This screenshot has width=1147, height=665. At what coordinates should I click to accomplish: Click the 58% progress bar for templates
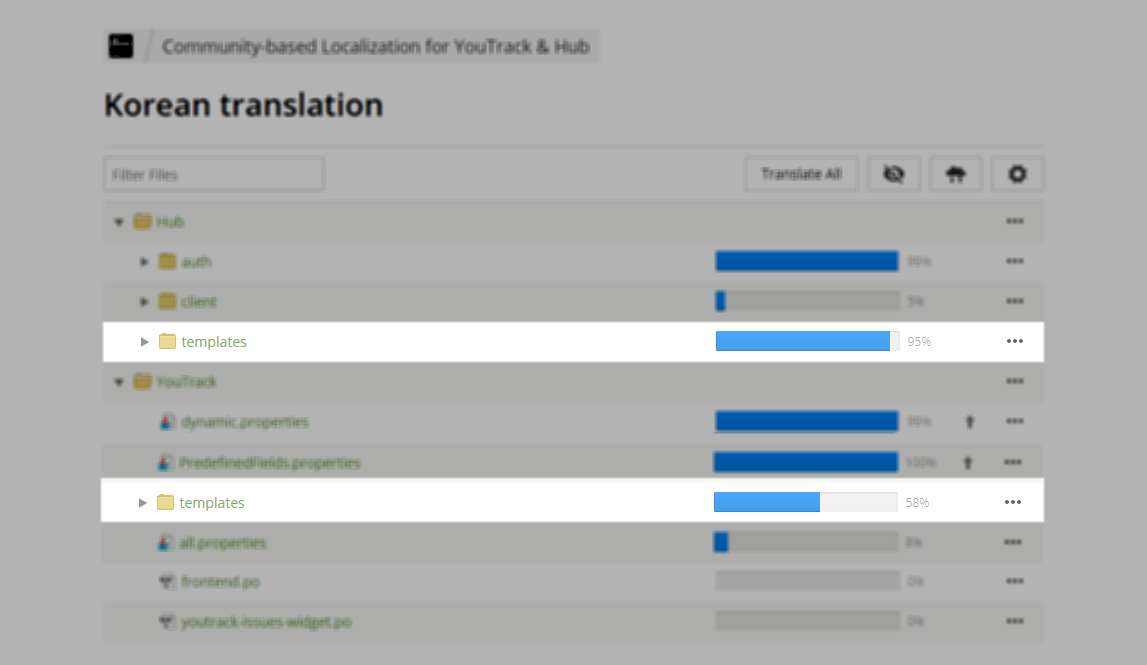click(x=805, y=501)
